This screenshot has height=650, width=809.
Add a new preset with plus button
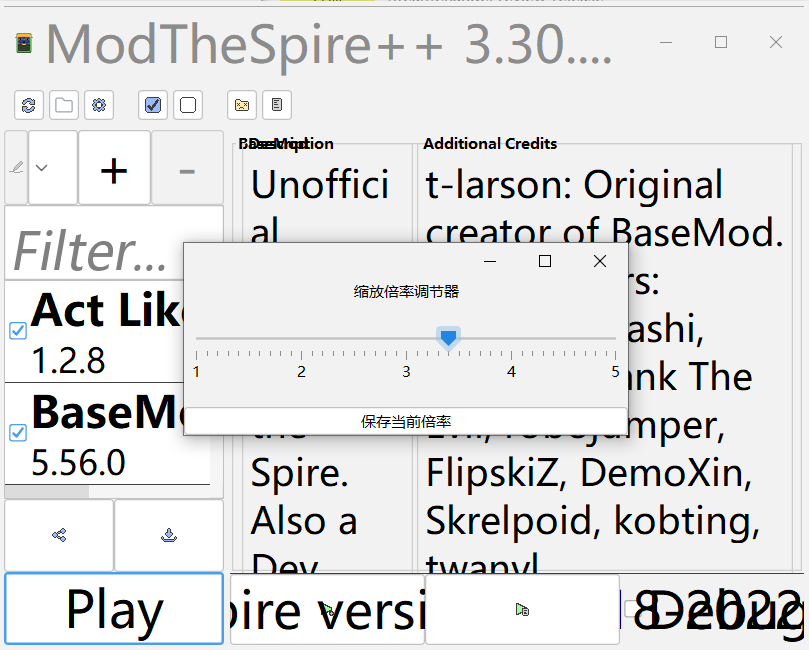point(114,168)
